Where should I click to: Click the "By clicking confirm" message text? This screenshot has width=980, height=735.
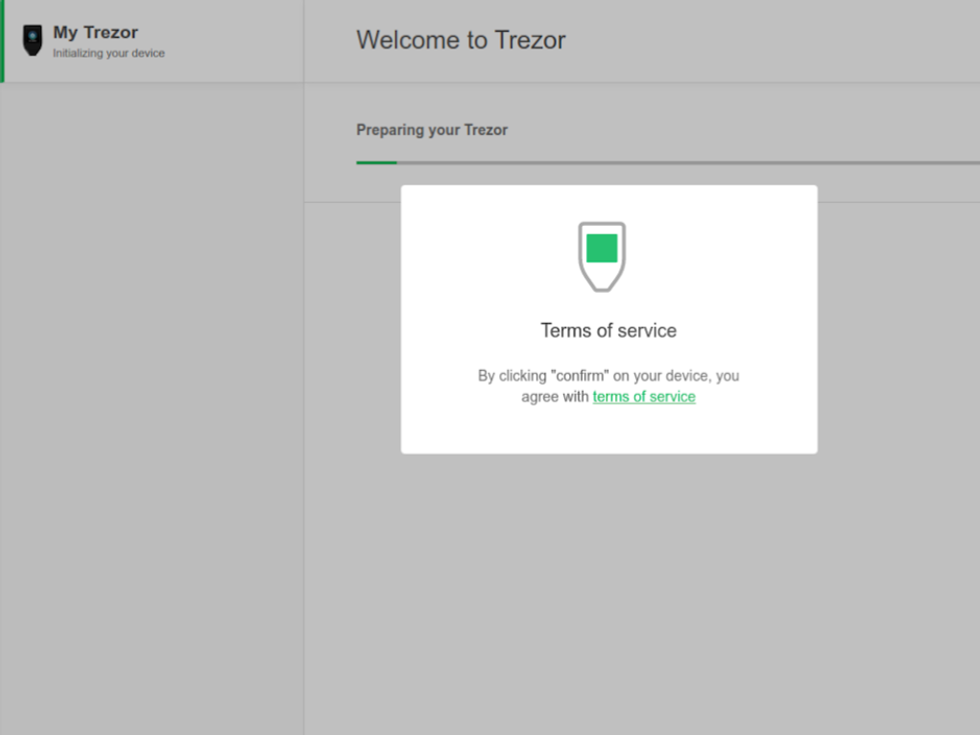click(x=608, y=377)
